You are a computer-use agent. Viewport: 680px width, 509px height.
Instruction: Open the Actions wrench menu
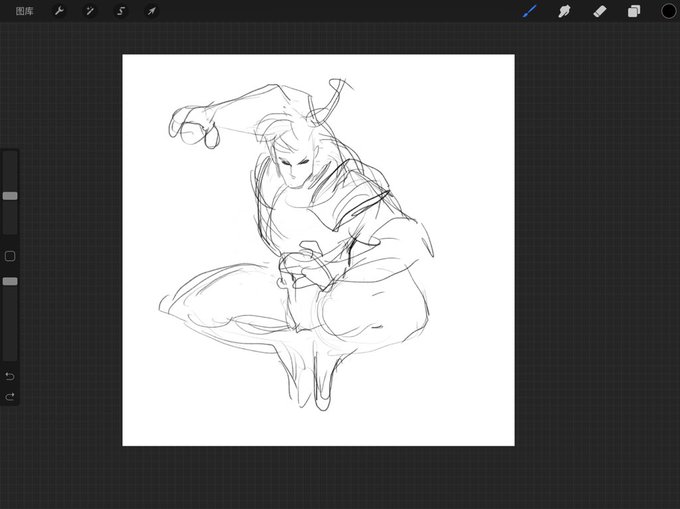coord(59,11)
